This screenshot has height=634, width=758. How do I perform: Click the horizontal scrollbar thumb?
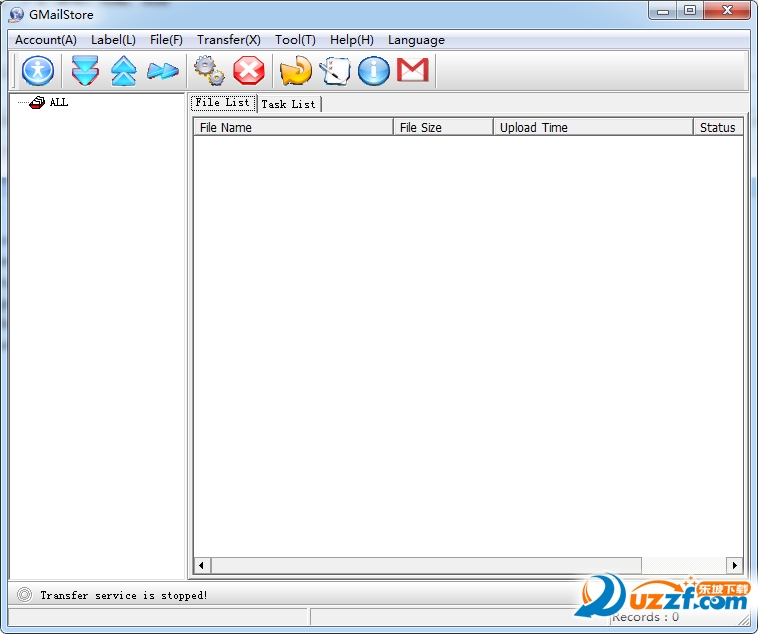pyautogui.click(x=426, y=565)
